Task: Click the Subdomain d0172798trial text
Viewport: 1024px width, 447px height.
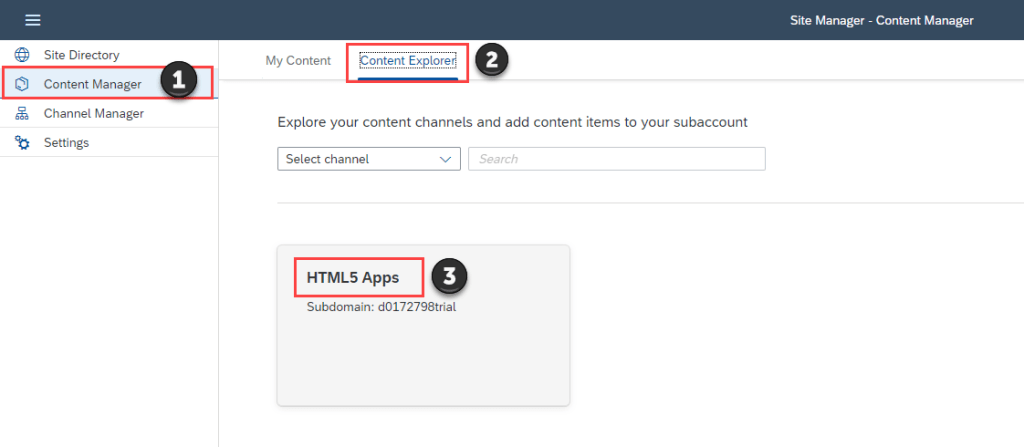Action: pyautogui.click(x=381, y=307)
